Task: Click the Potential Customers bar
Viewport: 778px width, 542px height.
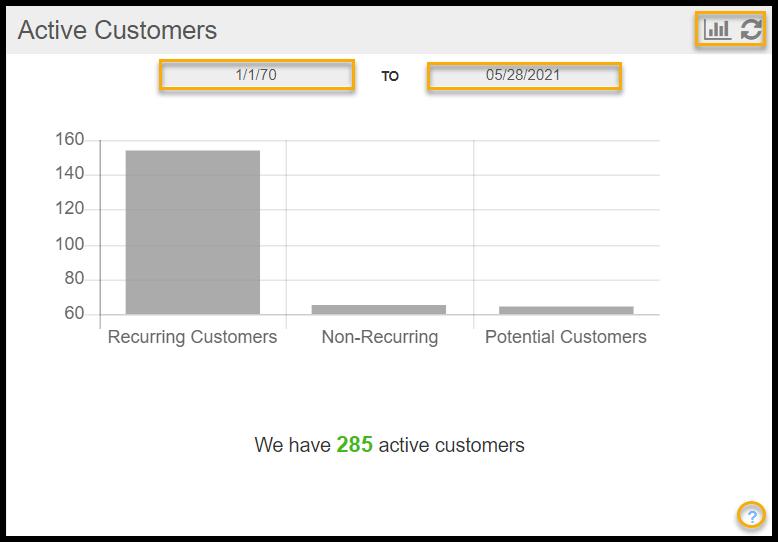Action: 566,310
